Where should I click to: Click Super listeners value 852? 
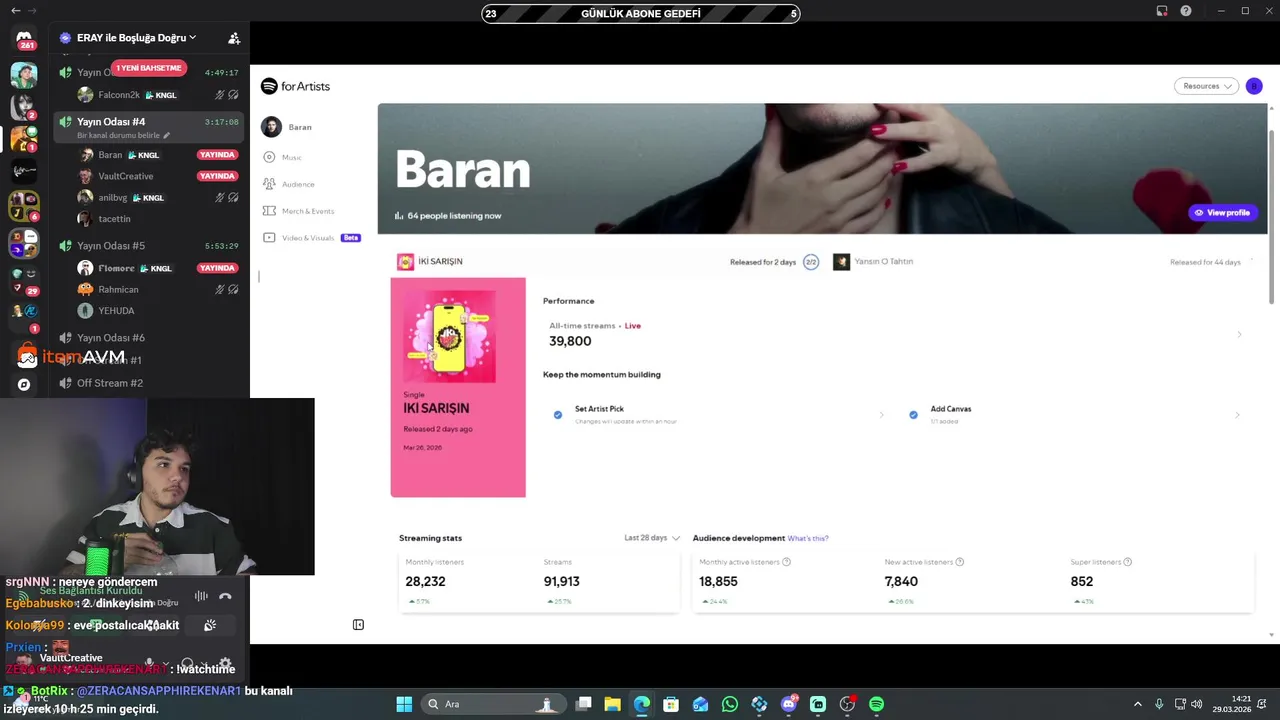point(1082,581)
